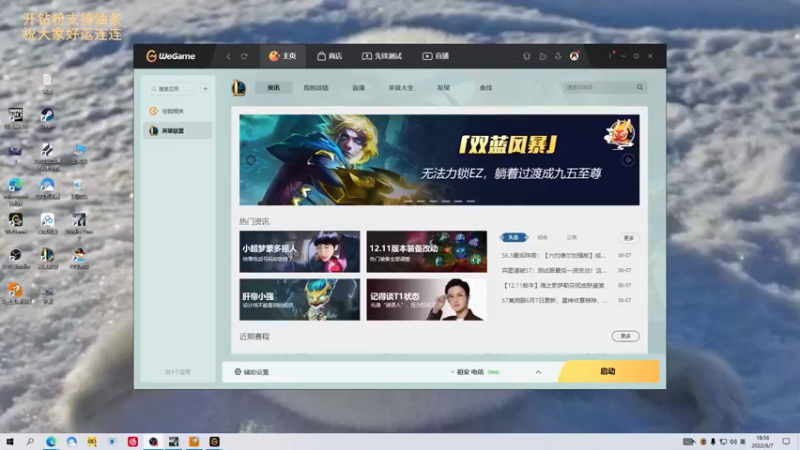Click 更多 button beside news filters

coord(629,238)
